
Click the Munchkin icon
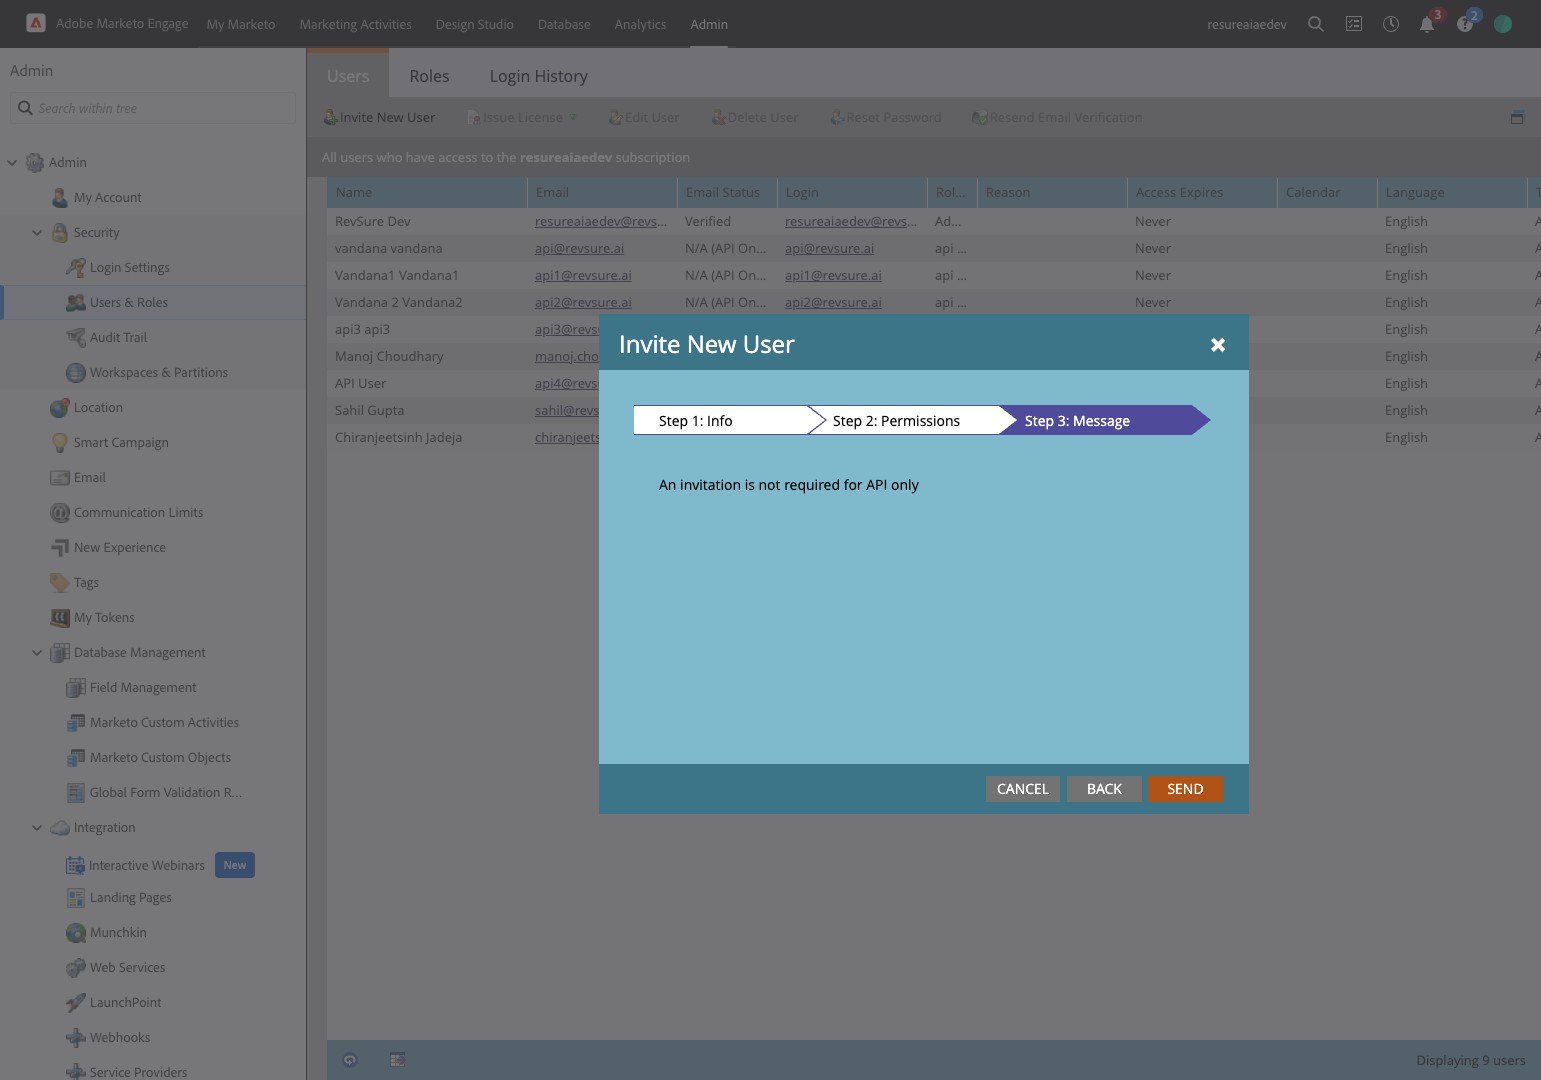(76, 932)
